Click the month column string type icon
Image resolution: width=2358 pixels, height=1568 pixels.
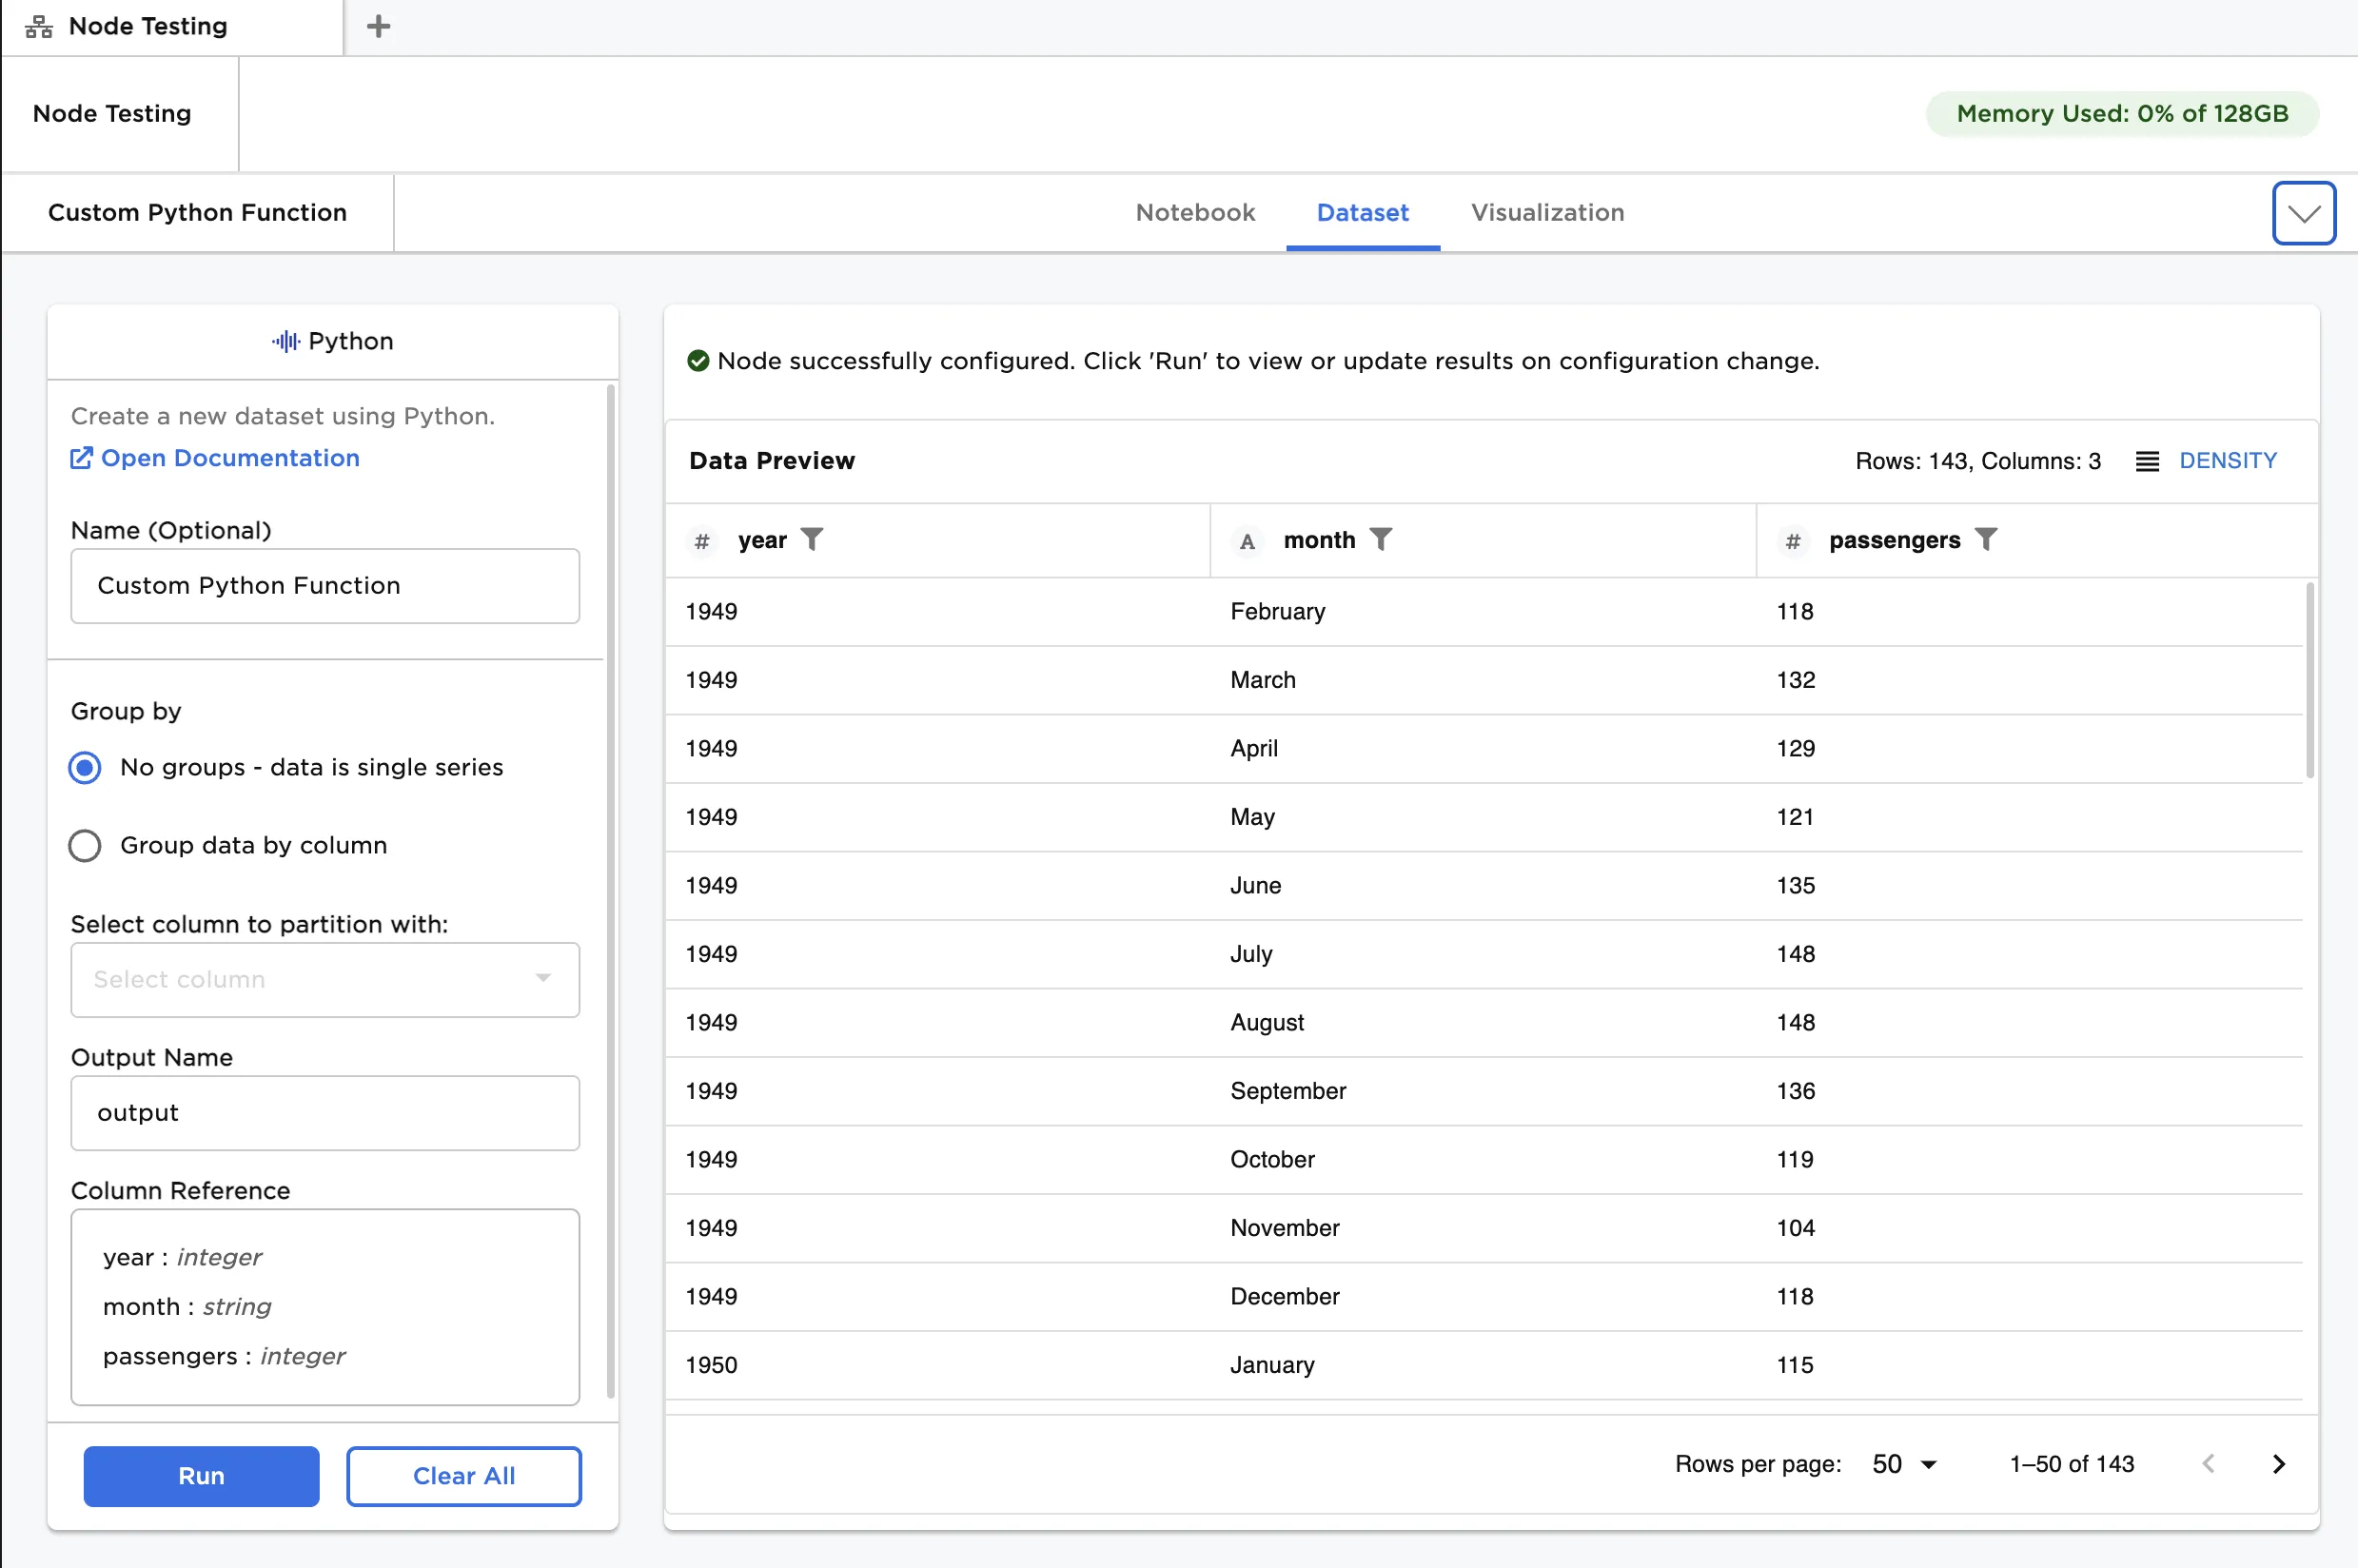coord(1246,541)
